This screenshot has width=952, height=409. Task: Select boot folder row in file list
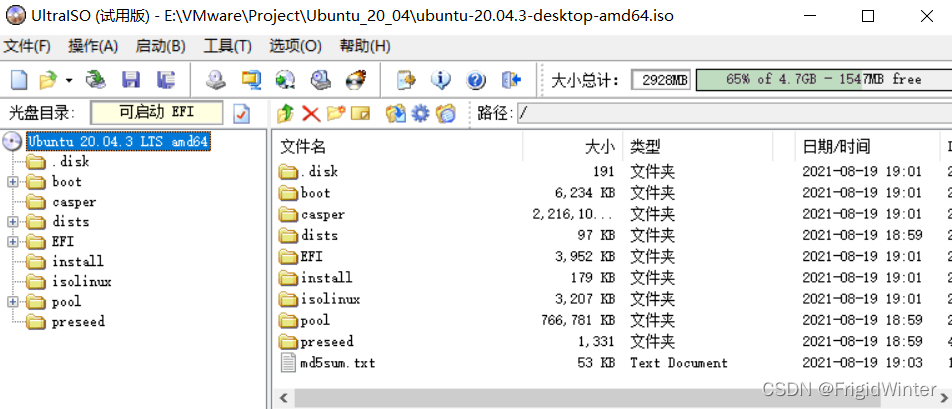[x=315, y=193]
